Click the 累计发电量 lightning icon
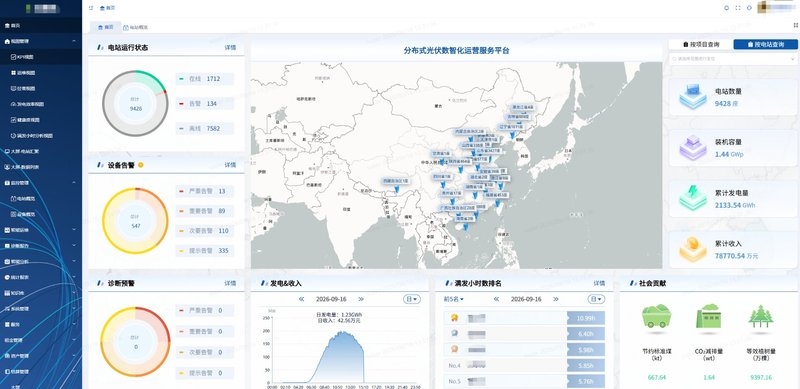The height and width of the screenshot is (389, 800). point(693,198)
